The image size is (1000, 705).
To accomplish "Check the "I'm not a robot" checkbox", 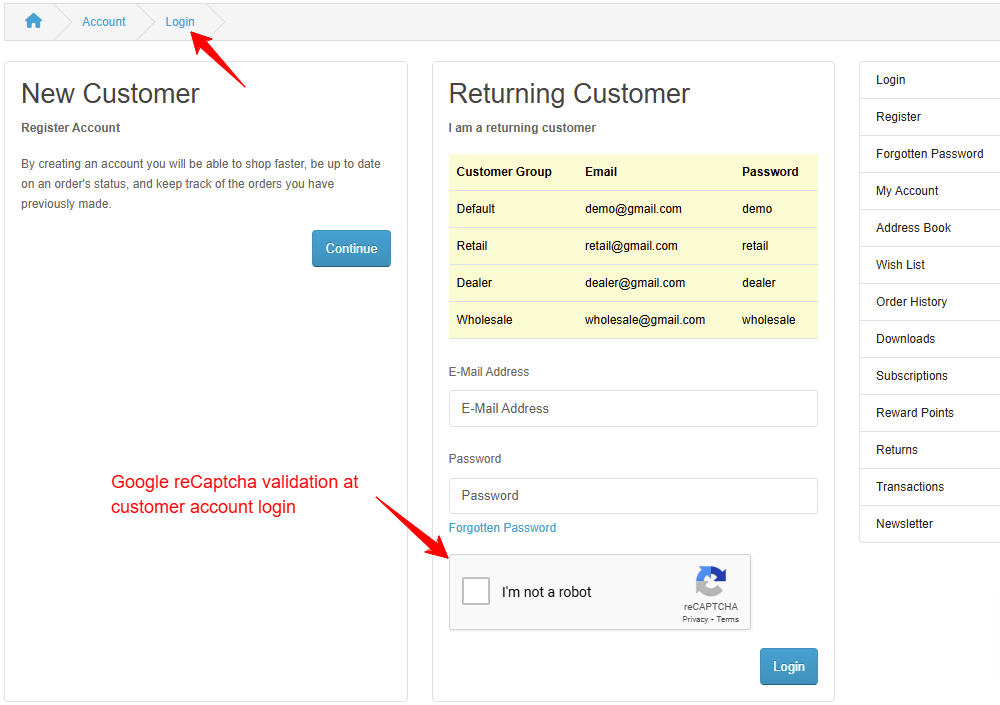I will 476,591.
